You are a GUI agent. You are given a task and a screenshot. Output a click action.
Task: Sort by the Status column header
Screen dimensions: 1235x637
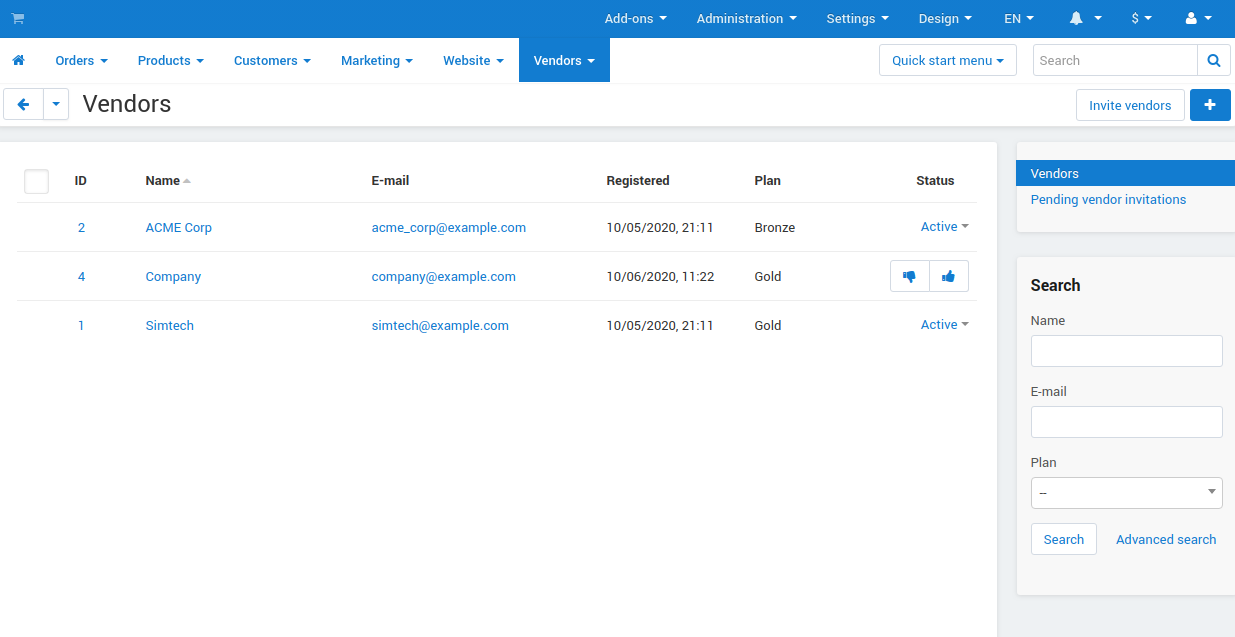935,181
